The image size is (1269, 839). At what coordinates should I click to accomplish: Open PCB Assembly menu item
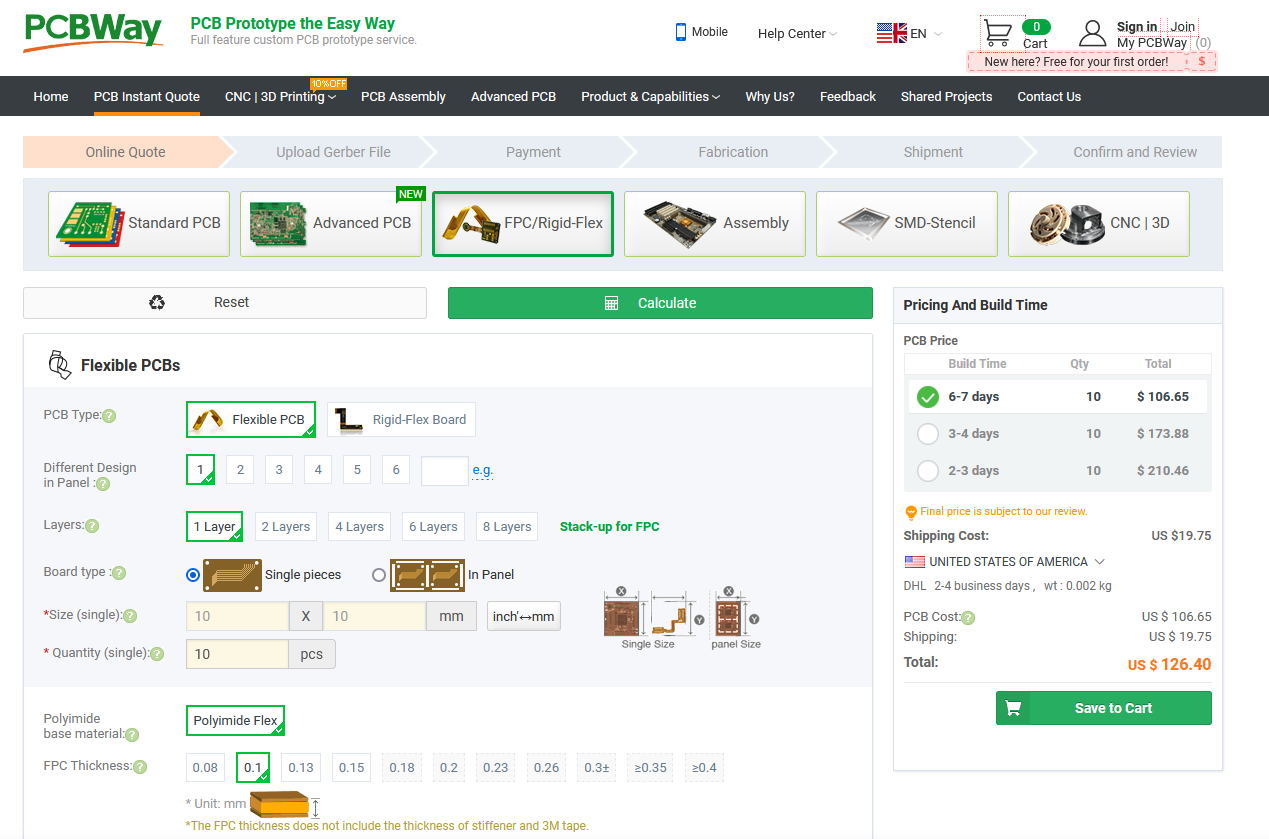tap(403, 97)
